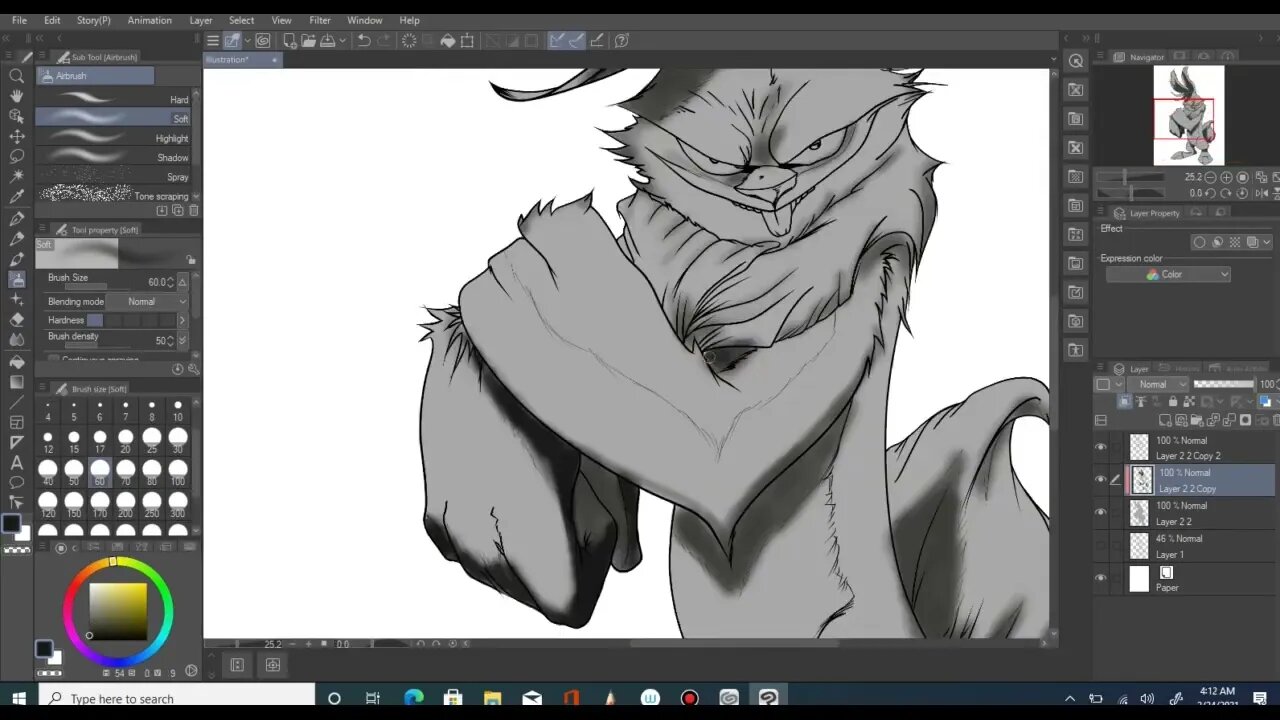
Task: Open layer blending mode Normal dropdown
Action: pyautogui.click(x=1160, y=384)
